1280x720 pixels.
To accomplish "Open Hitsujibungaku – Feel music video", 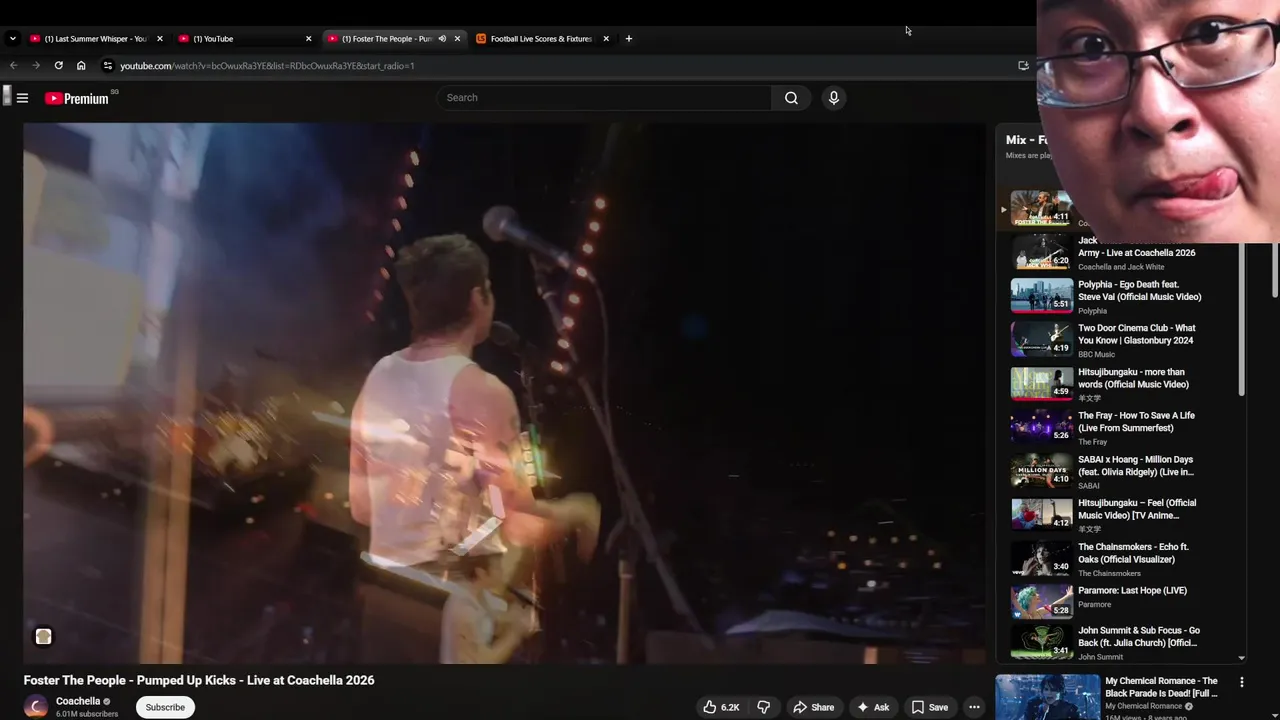I will pos(1123,515).
